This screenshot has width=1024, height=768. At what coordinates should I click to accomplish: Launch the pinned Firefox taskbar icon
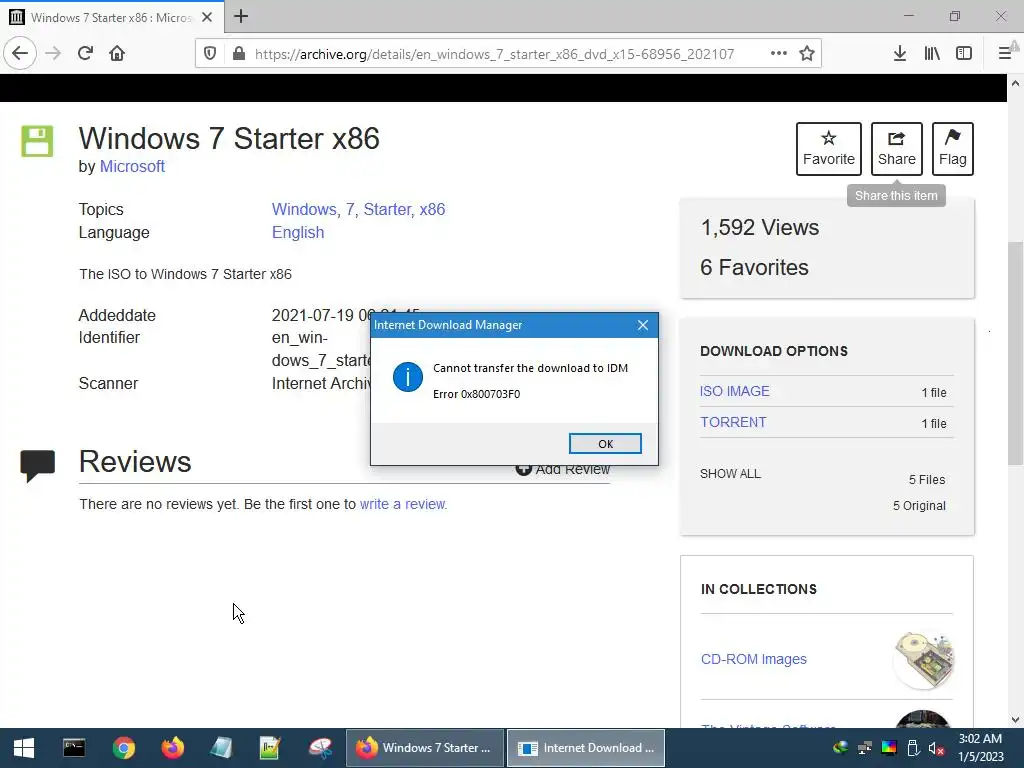172,748
